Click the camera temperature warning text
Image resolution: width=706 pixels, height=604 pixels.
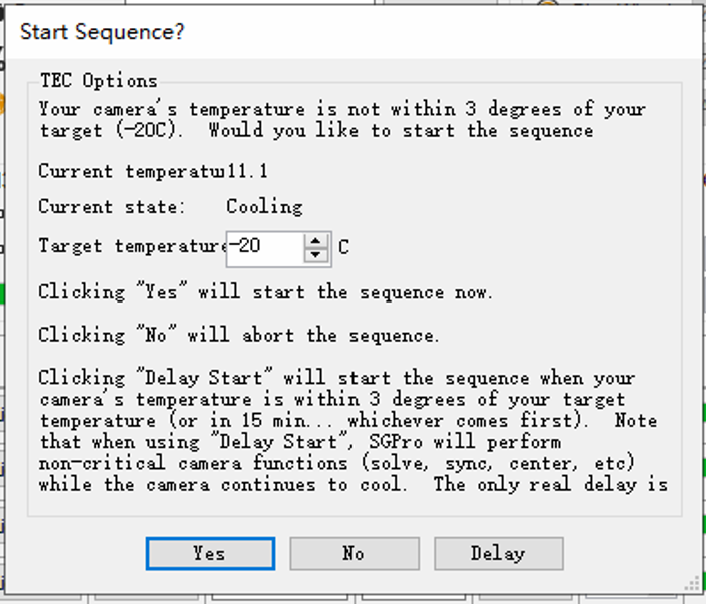tap(342, 120)
